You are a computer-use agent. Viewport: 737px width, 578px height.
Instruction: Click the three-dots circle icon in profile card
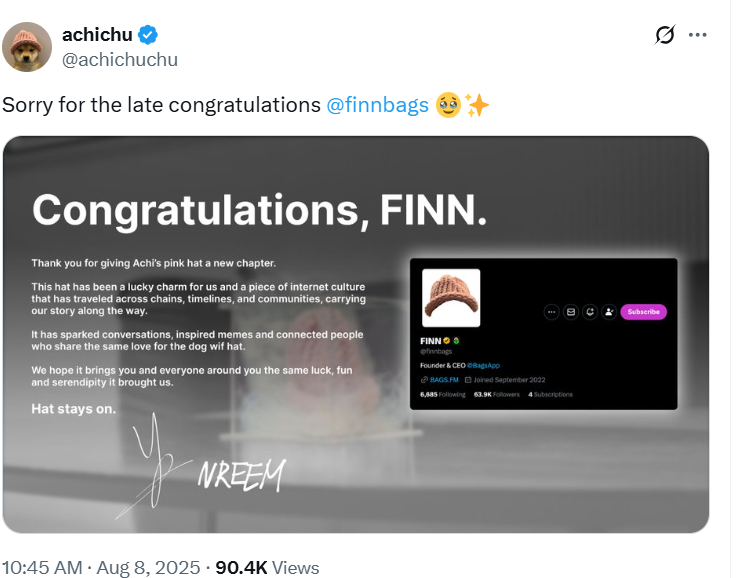tap(551, 312)
